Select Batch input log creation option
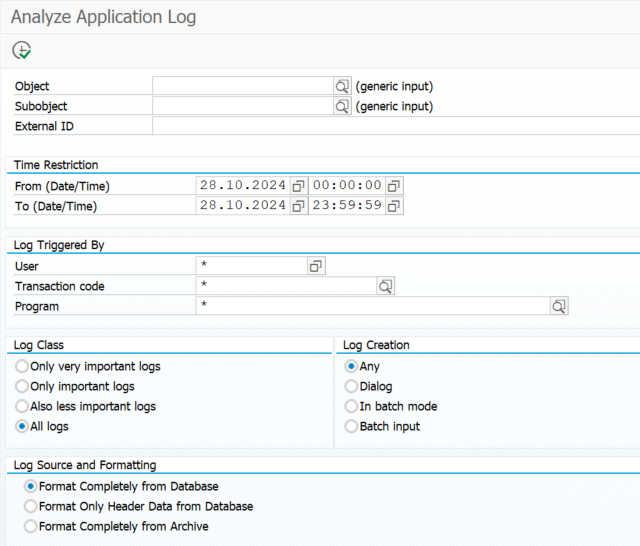The image size is (640, 546). coord(351,427)
